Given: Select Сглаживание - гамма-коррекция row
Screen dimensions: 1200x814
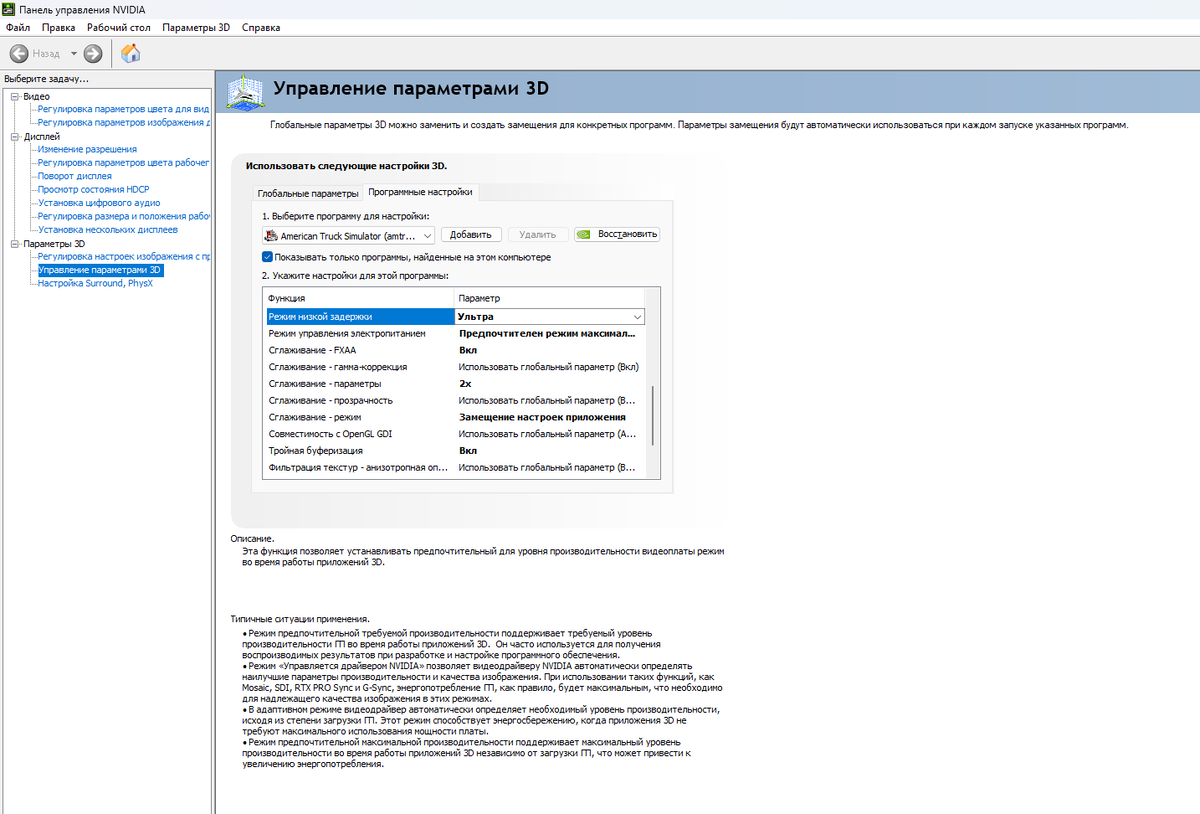Looking at the screenshot, I should [x=455, y=367].
